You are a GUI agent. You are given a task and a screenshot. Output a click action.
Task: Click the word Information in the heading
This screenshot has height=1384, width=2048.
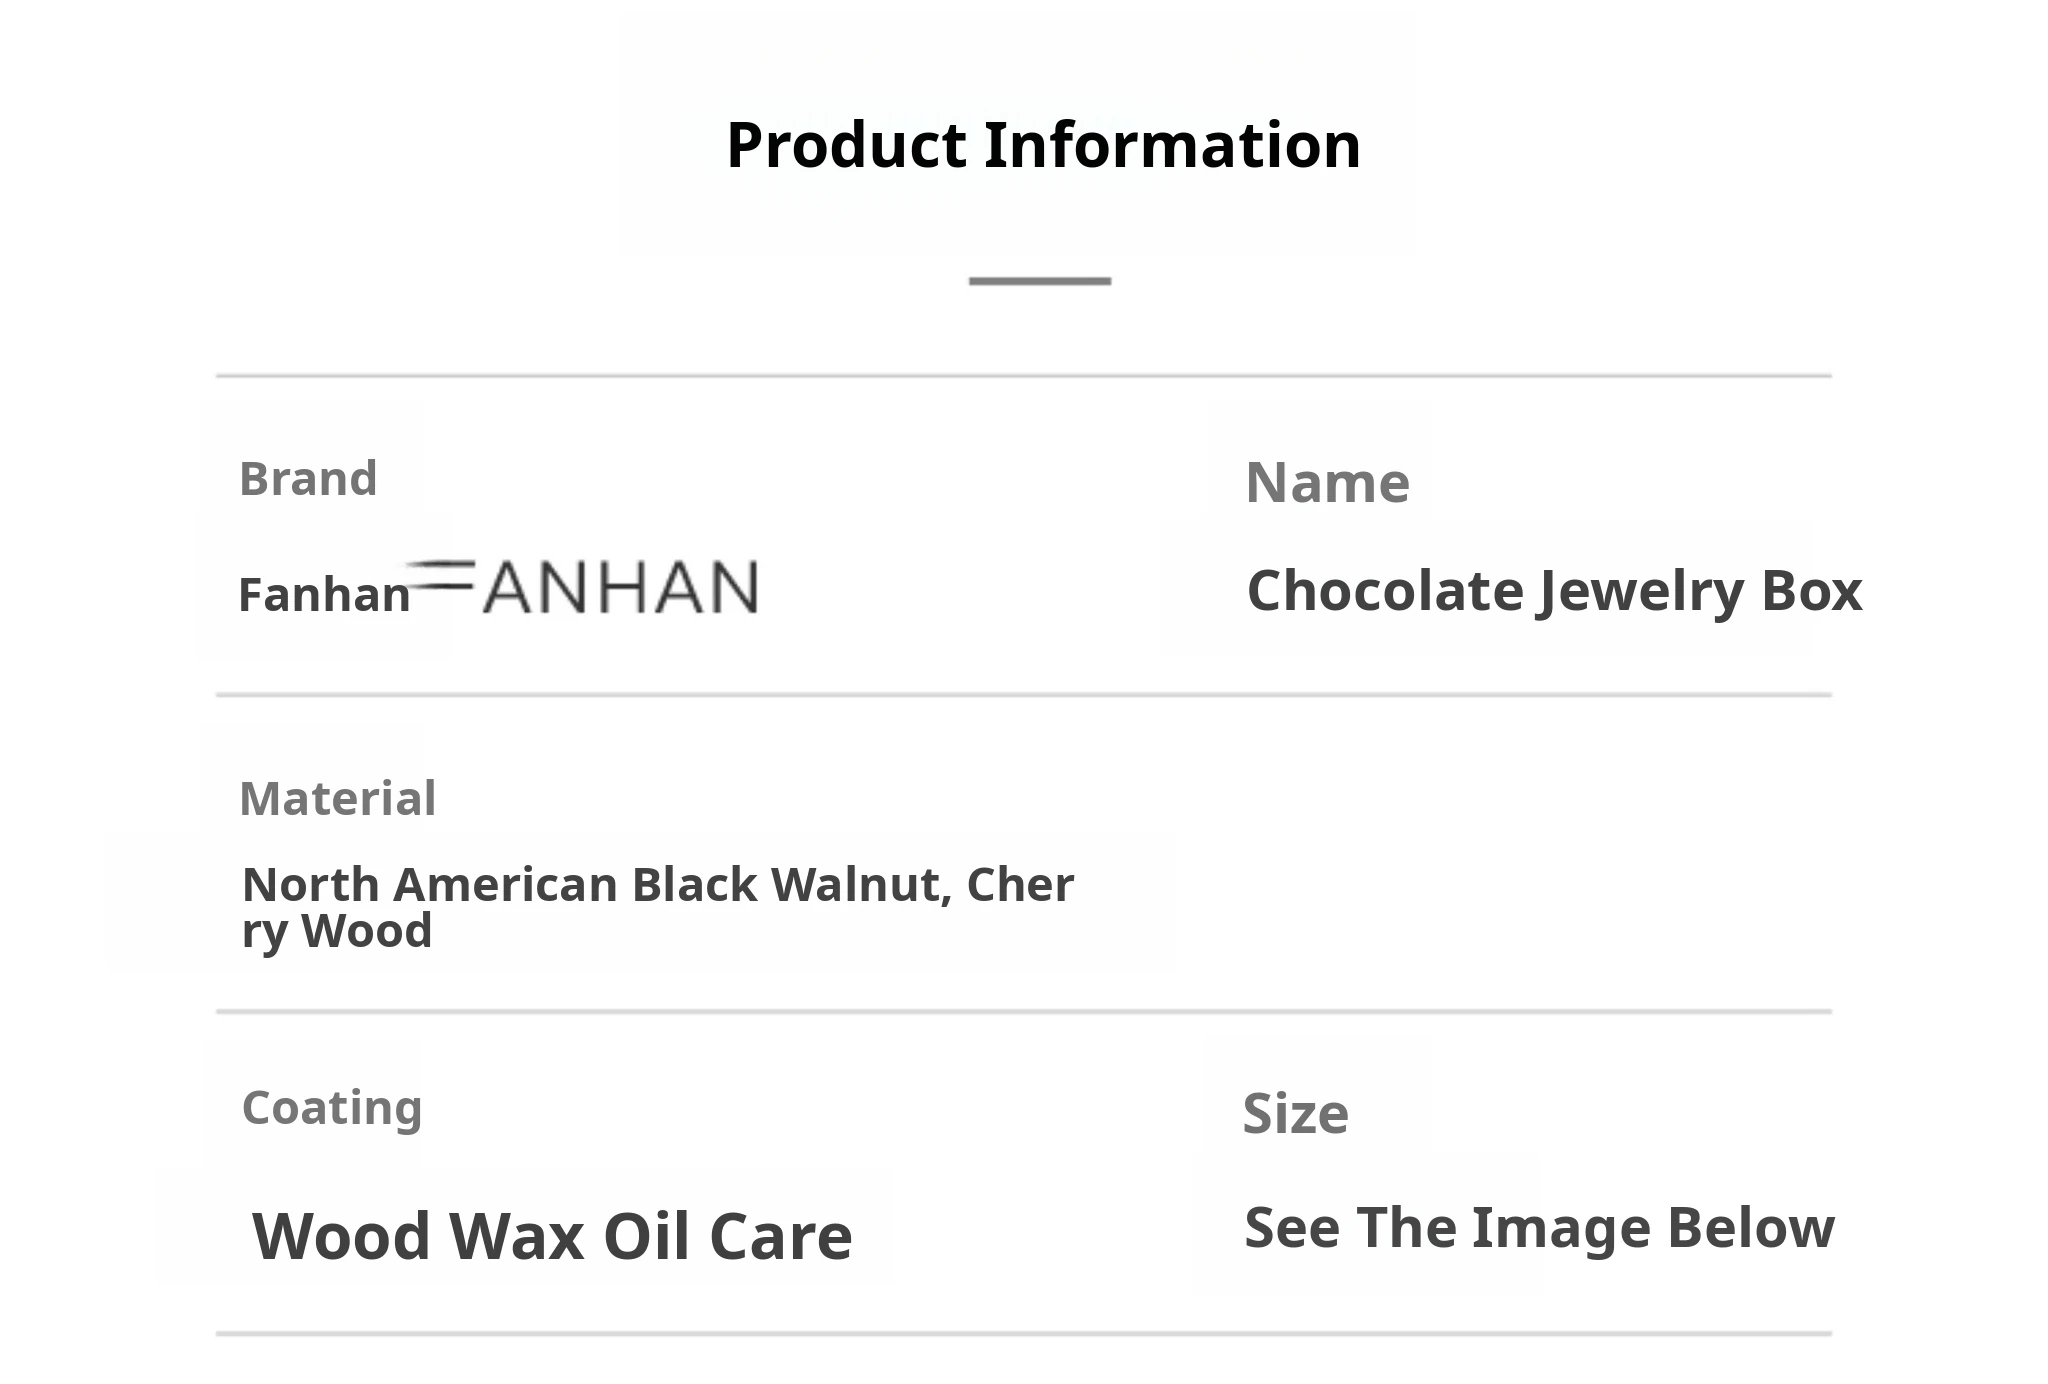tap(1172, 145)
